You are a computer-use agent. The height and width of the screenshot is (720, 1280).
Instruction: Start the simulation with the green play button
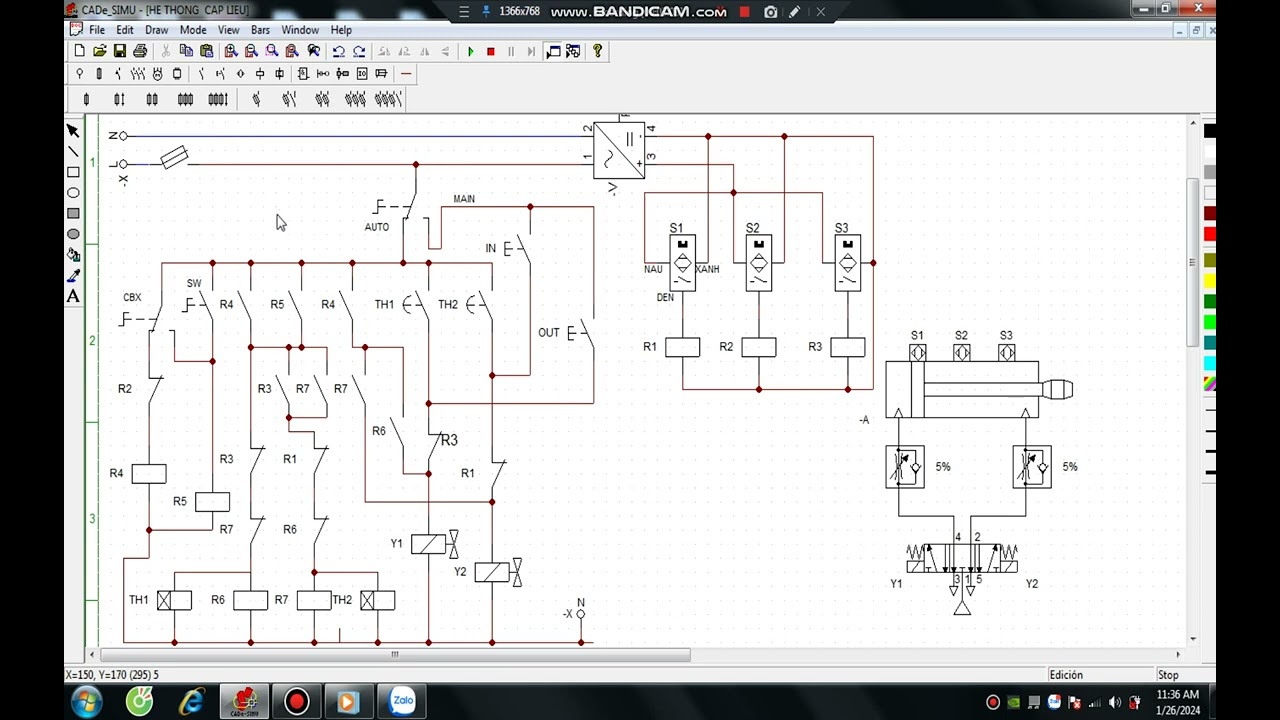pos(470,51)
